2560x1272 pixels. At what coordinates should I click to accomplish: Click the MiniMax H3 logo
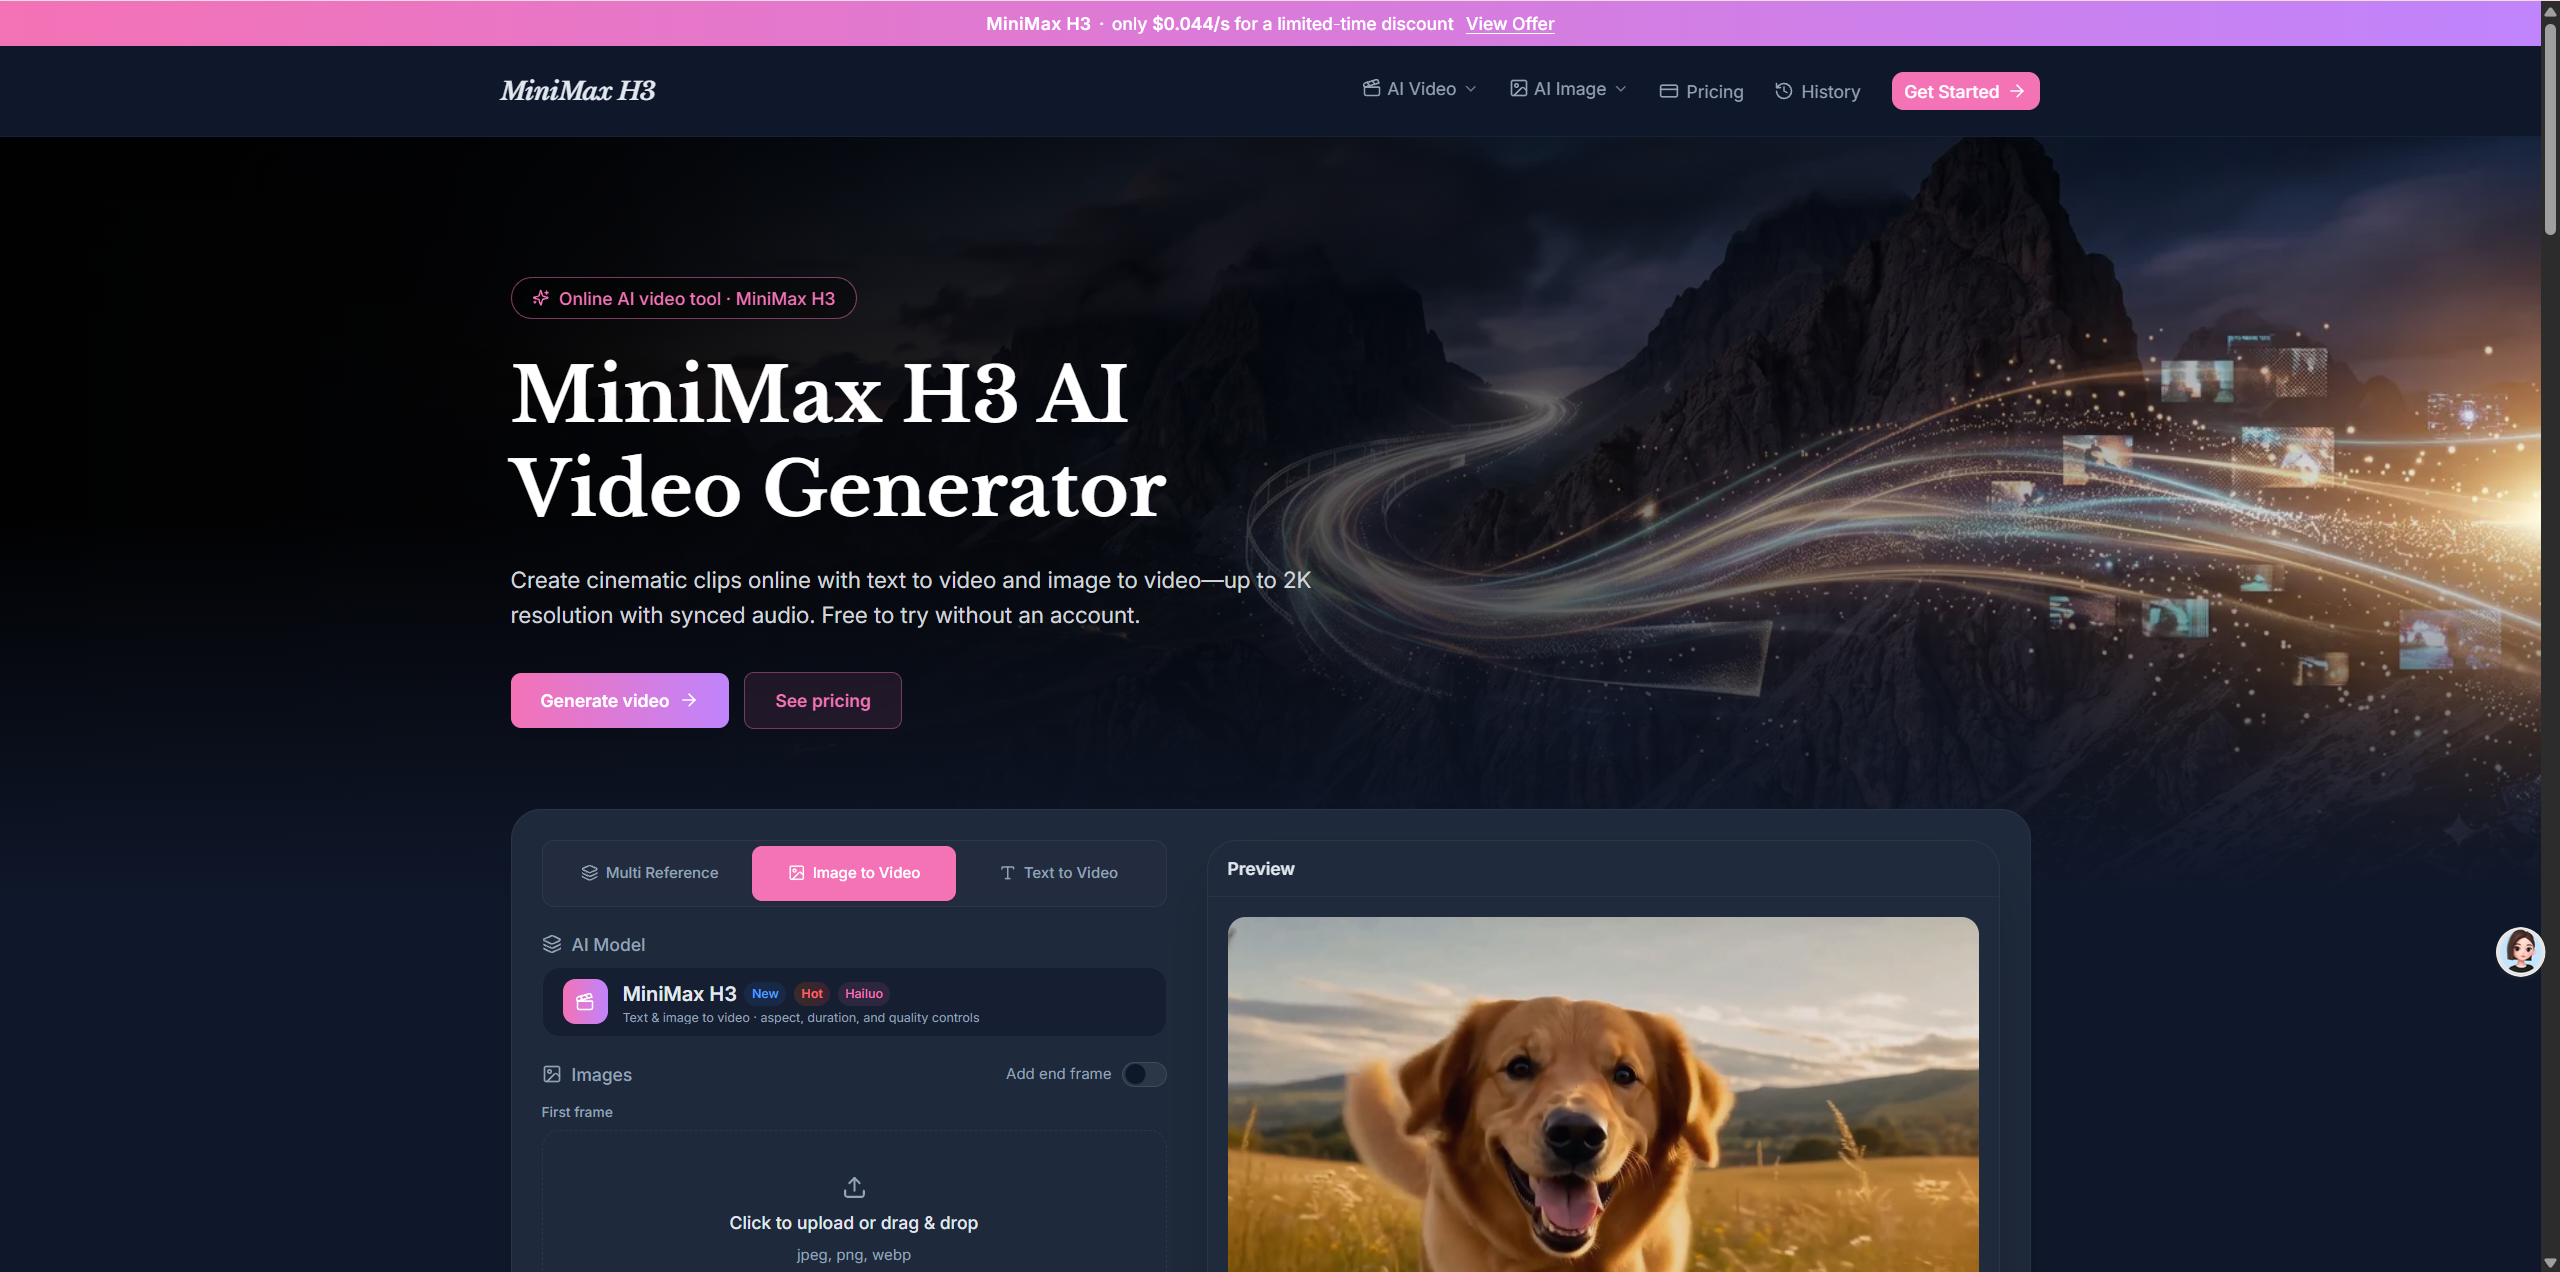(577, 91)
